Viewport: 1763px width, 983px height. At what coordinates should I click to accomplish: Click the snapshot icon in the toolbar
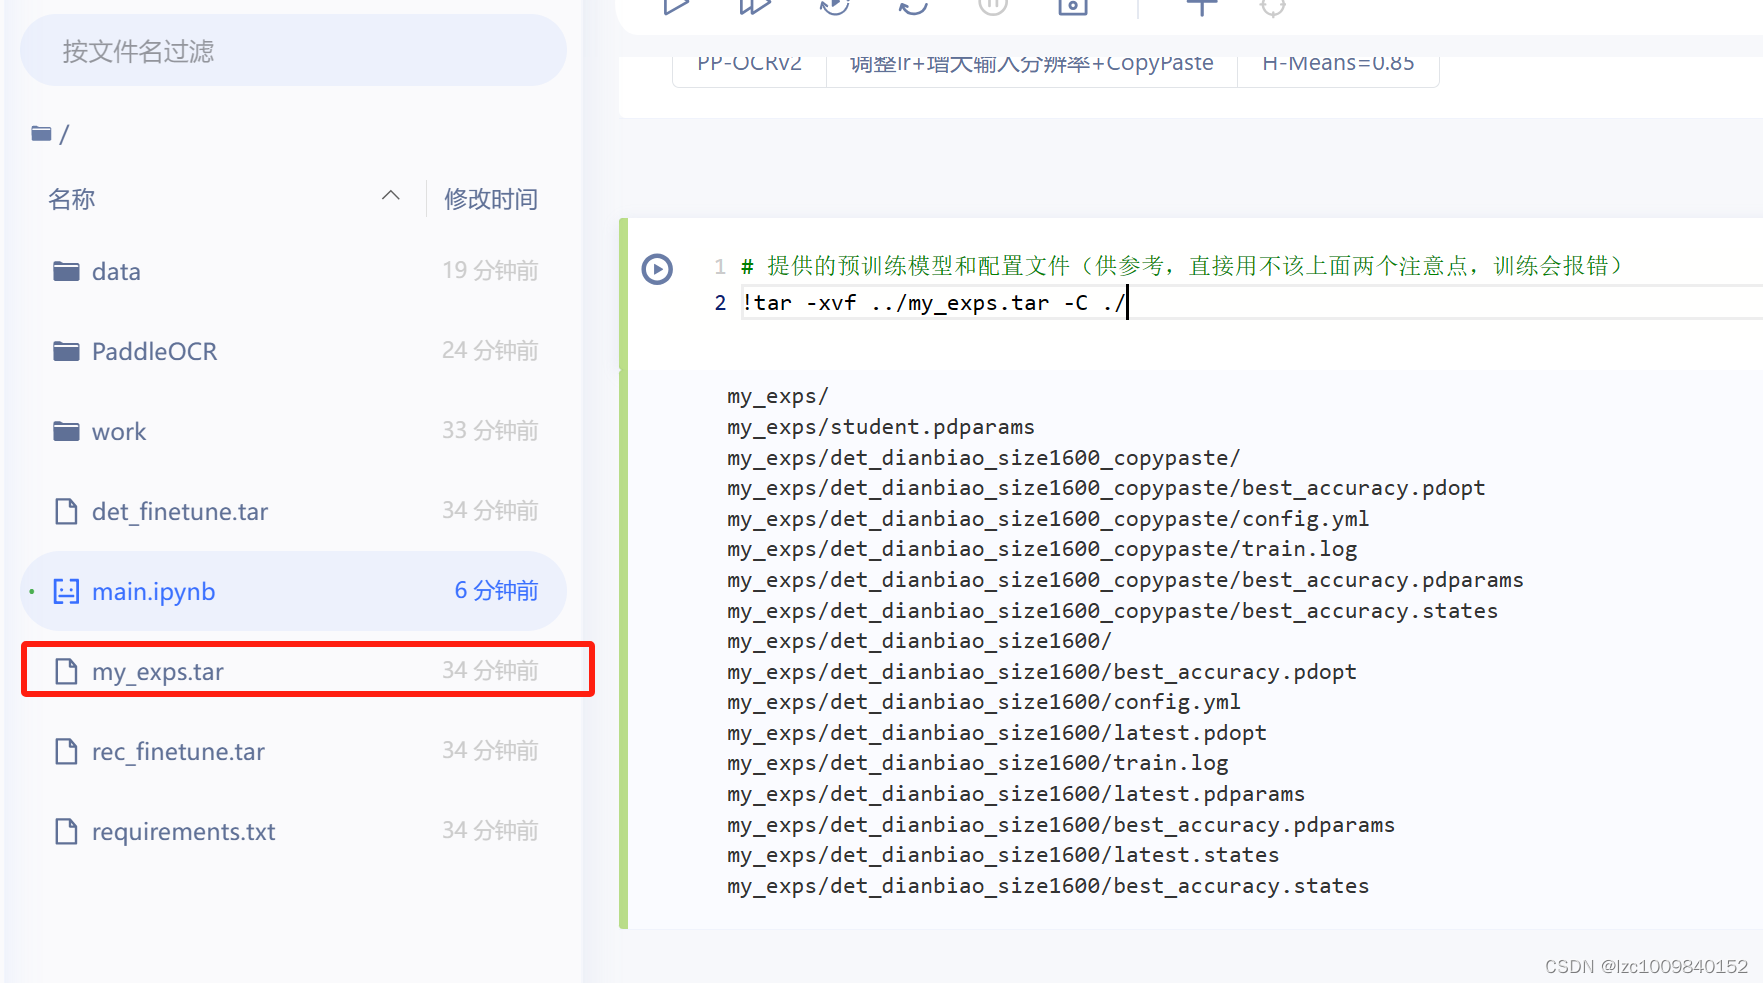click(x=1071, y=8)
